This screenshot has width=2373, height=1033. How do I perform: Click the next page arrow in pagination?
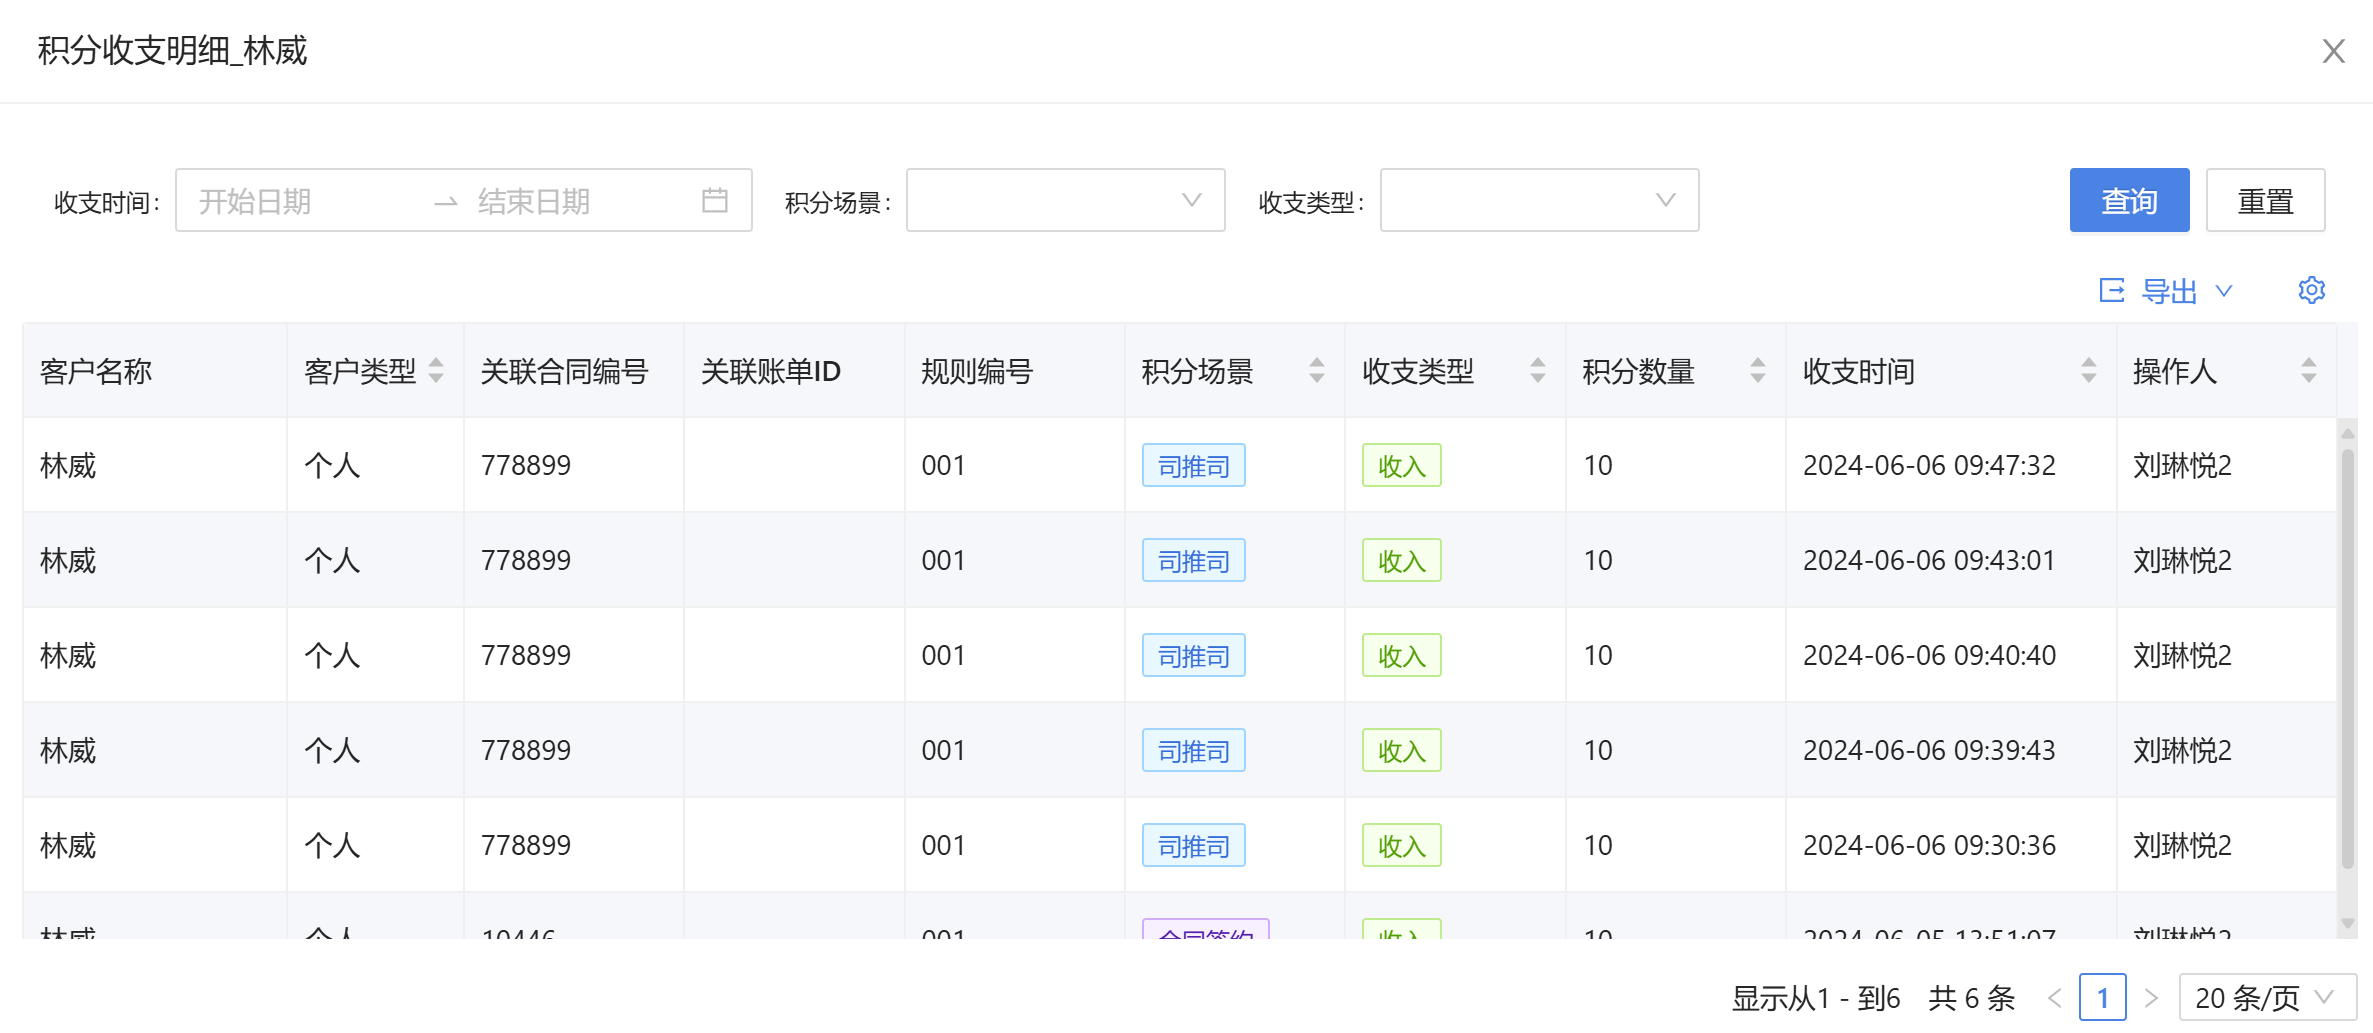(2151, 997)
